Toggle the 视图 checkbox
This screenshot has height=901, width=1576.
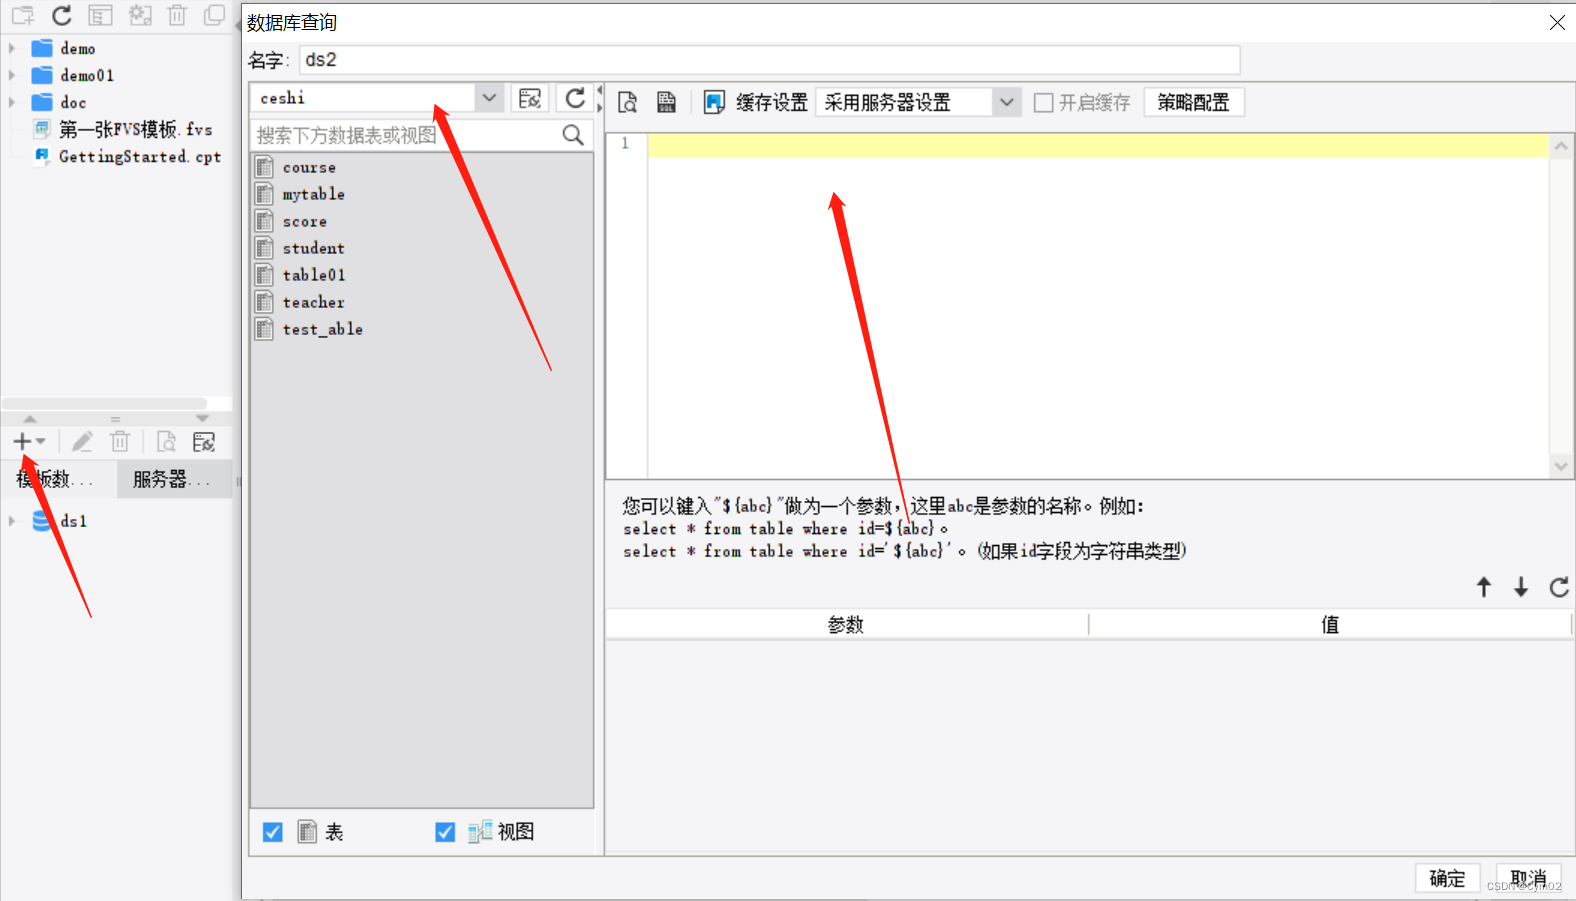445,832
